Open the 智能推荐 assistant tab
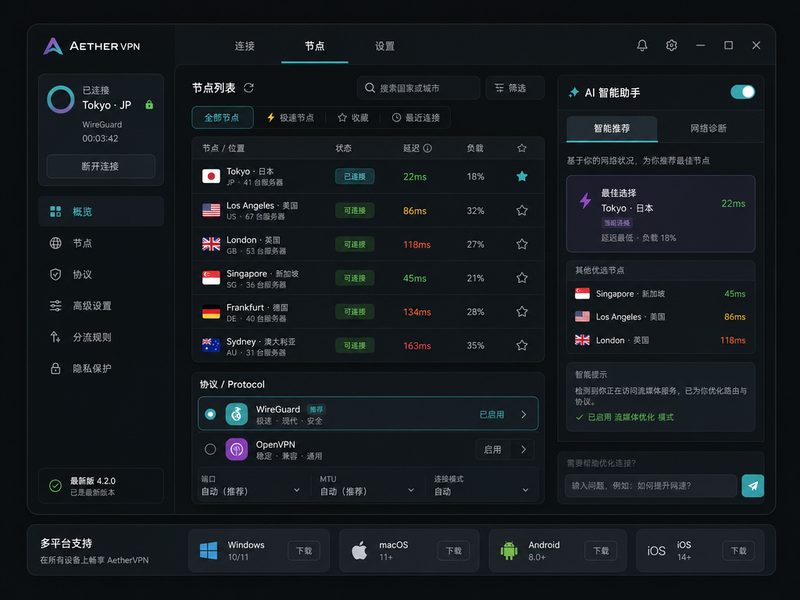 coord(612,128)
